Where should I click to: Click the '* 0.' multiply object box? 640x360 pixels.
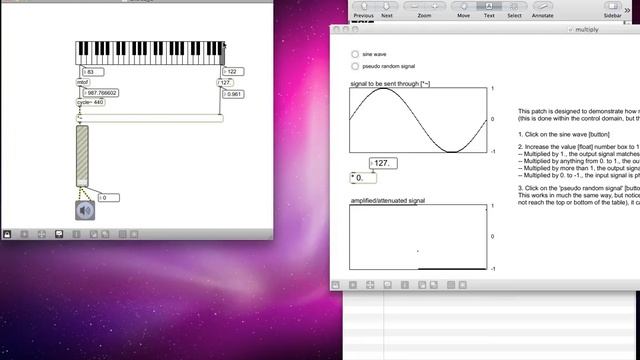pyautogui.click(x=363, y=178)
